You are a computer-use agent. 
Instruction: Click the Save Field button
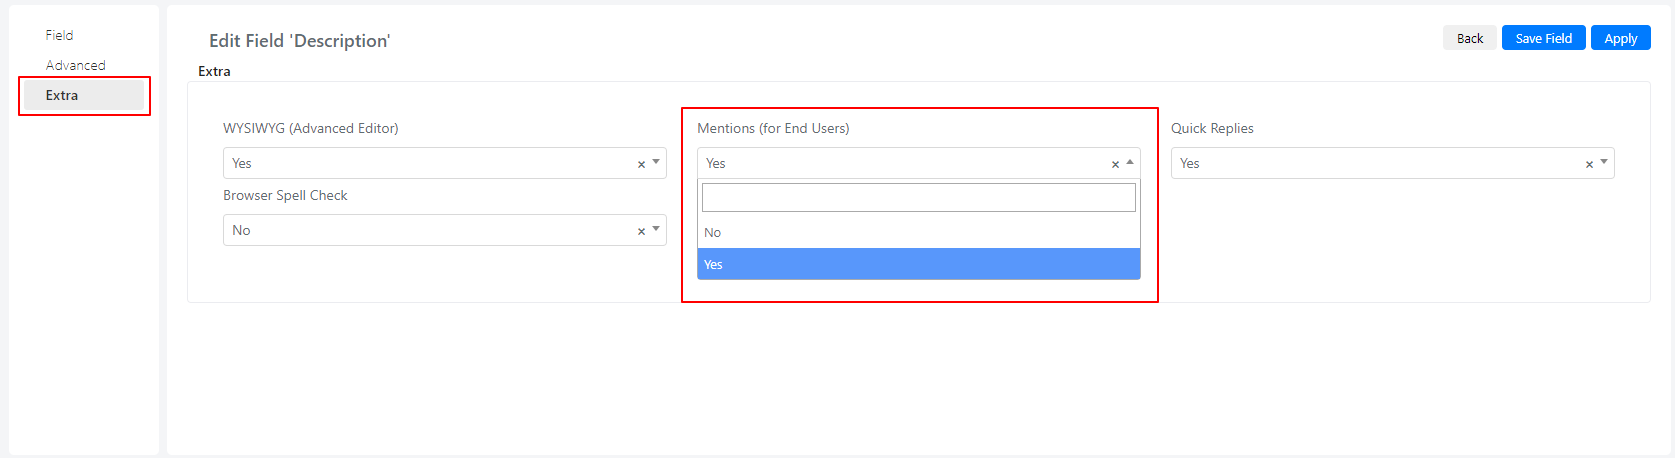[x=1543, y=38]
